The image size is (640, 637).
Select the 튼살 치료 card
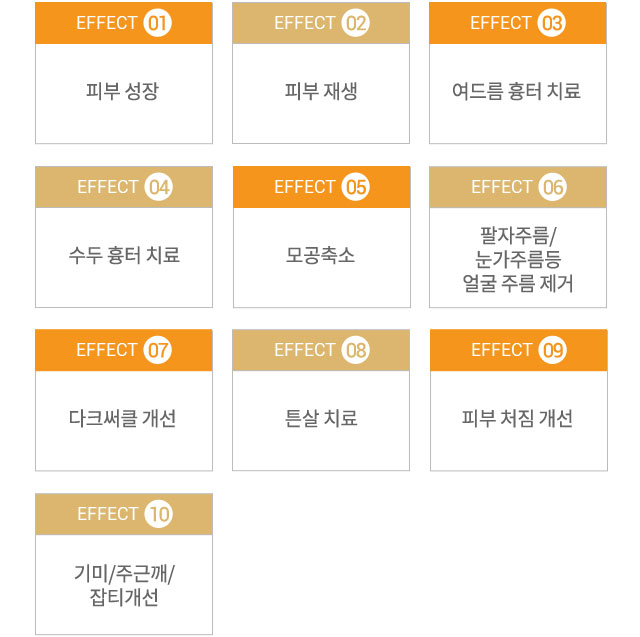click(x=321, y=400)
